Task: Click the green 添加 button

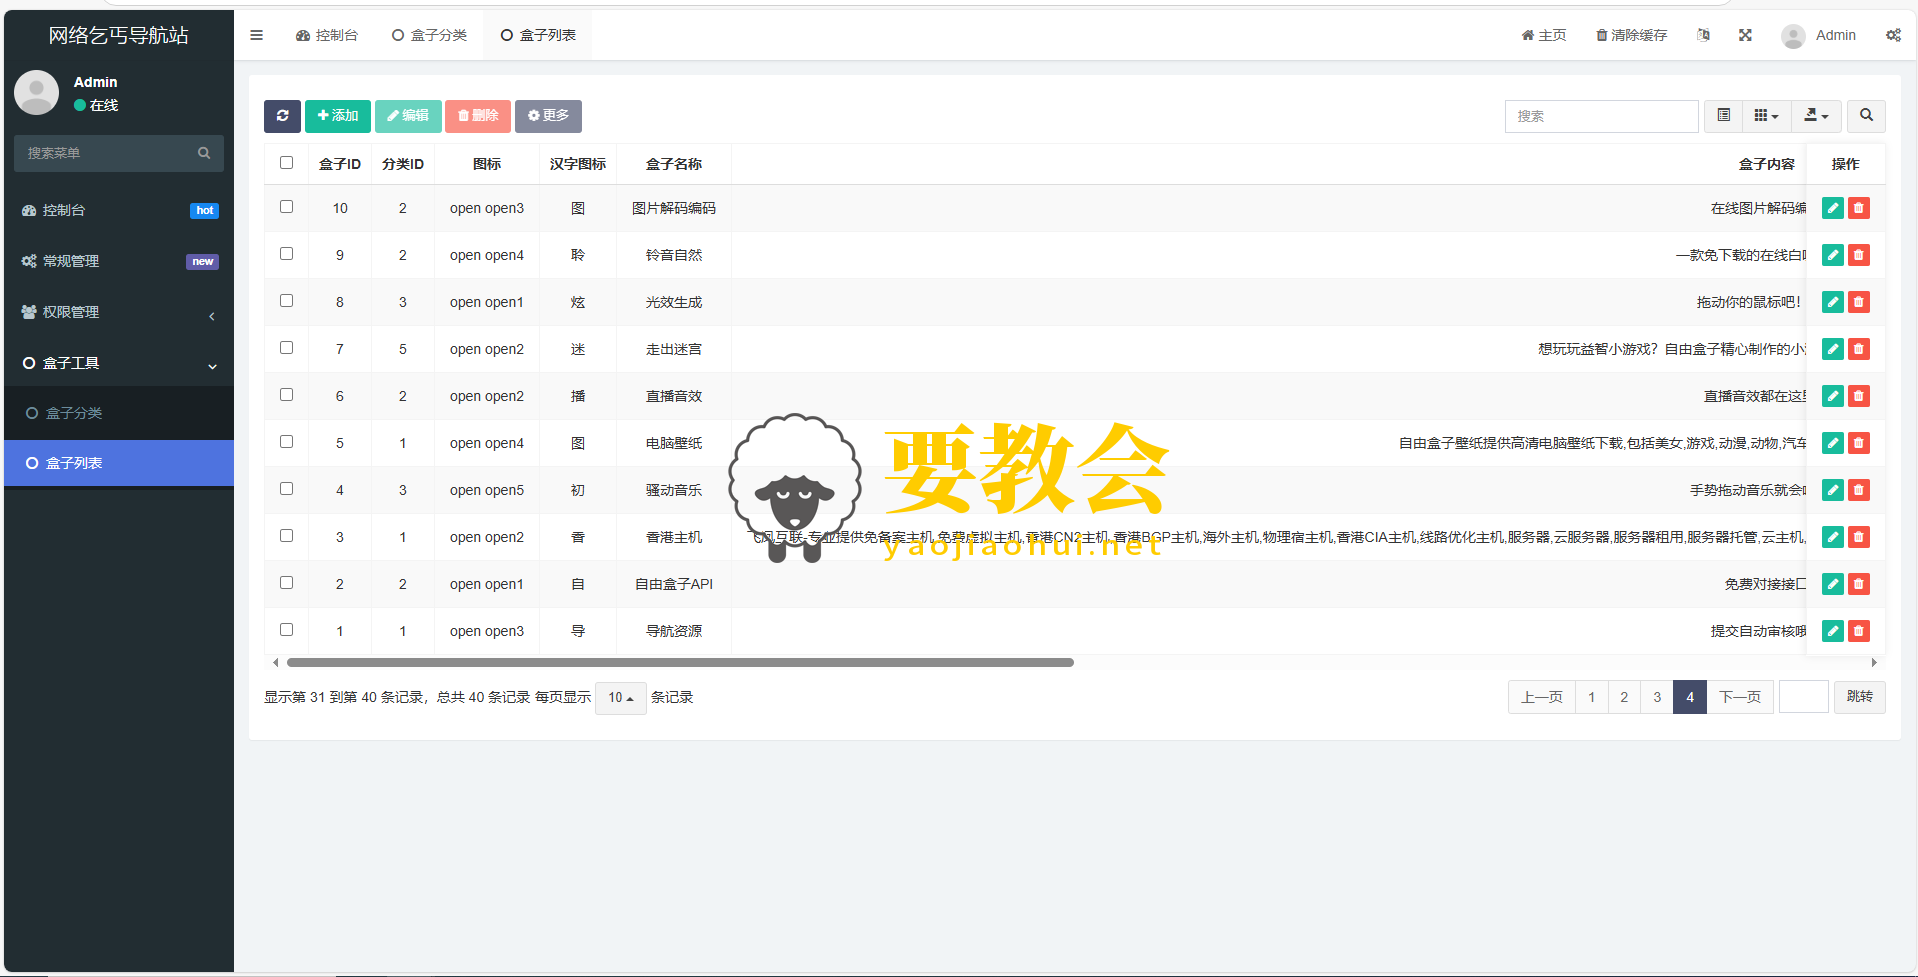Action: click(338, 116)
